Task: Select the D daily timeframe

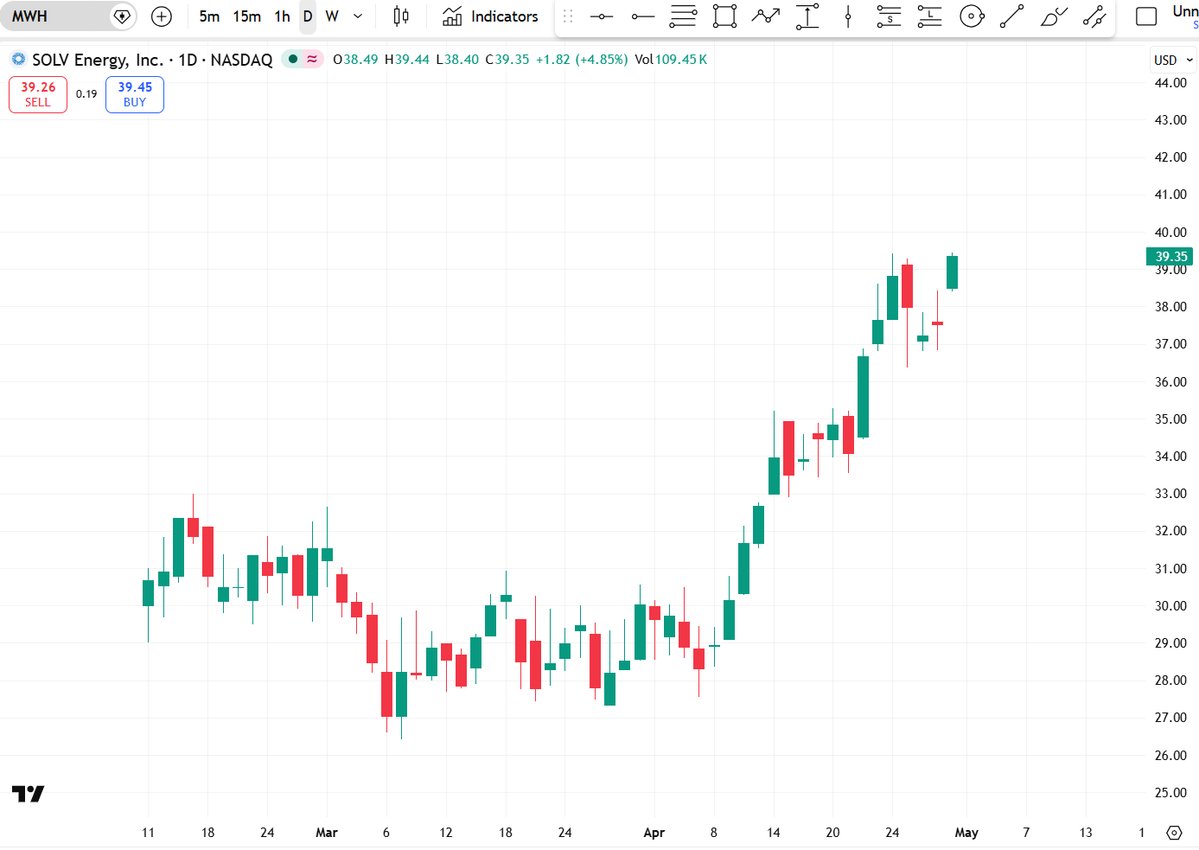Action: tap(307, 16)
